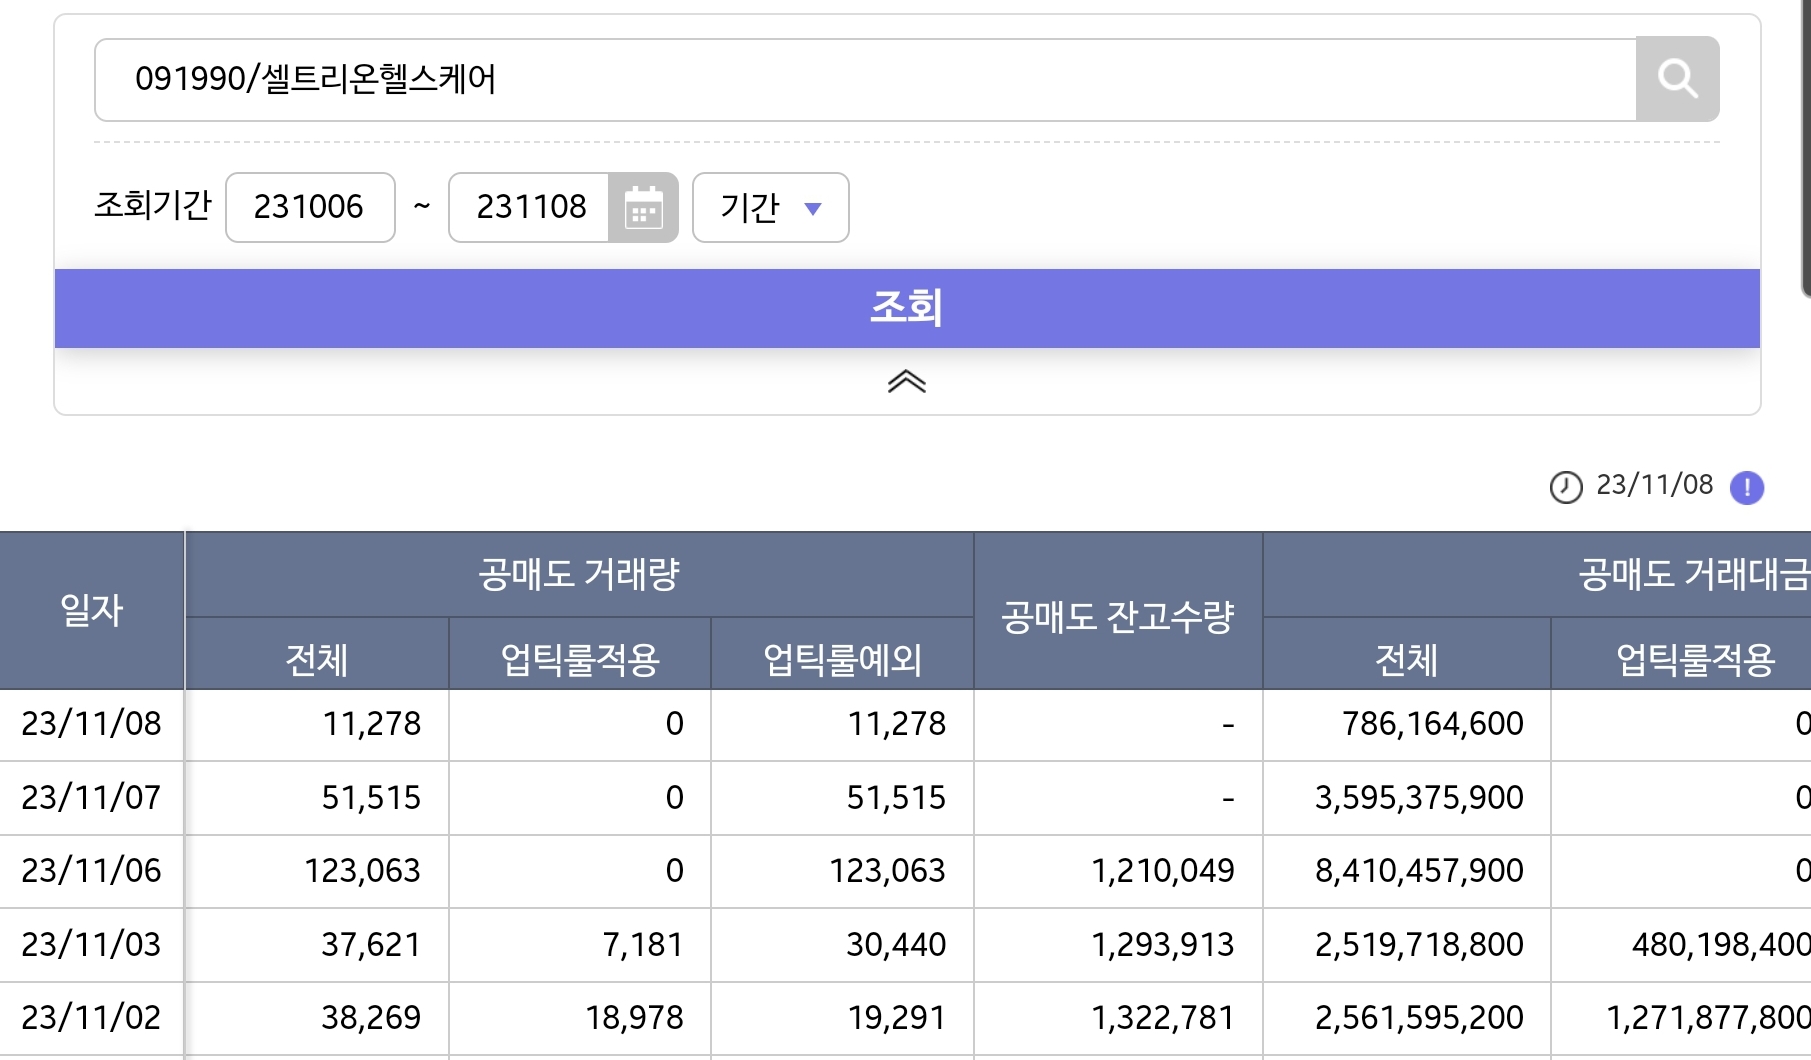Viewport: 1811px width, 1060px height.
Task: Click balance quantity 1,322,781
Action: coord(1163,1018)
